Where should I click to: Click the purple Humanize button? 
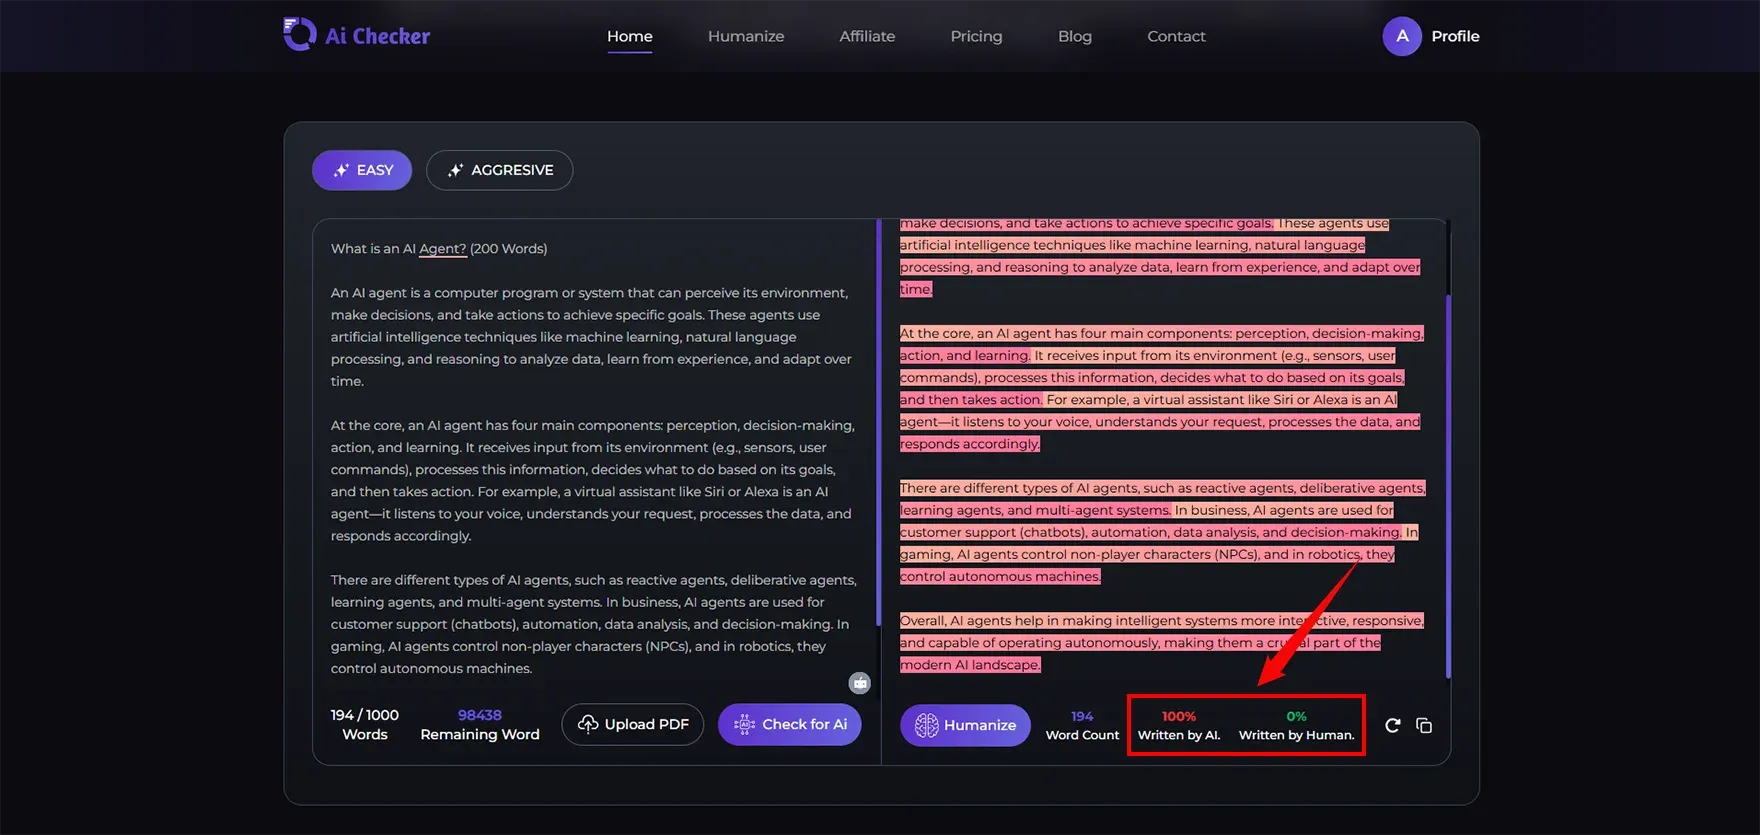(x=965, y=725)
